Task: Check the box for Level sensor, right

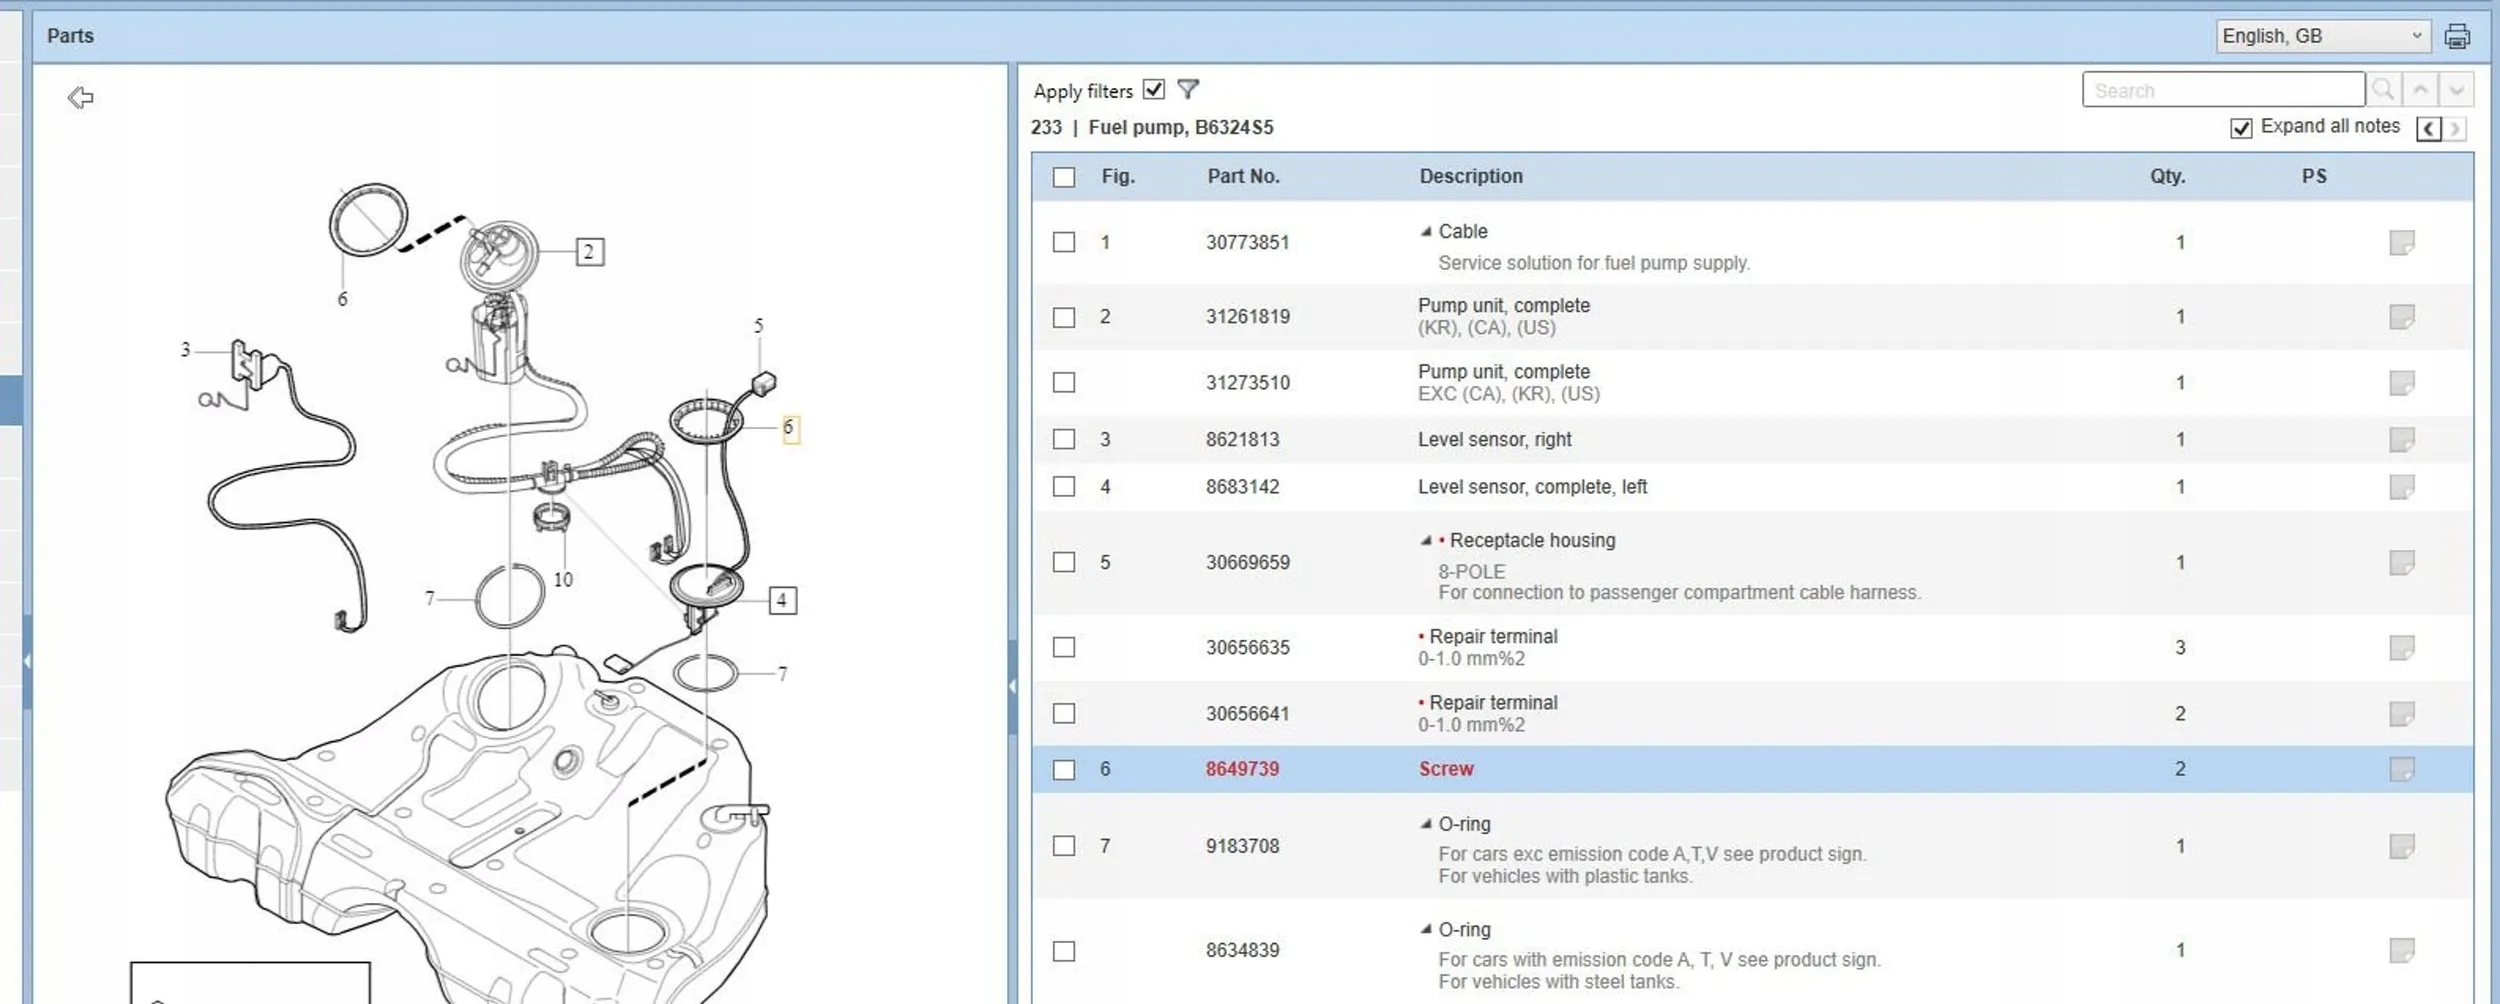Action: [1064, 439]
